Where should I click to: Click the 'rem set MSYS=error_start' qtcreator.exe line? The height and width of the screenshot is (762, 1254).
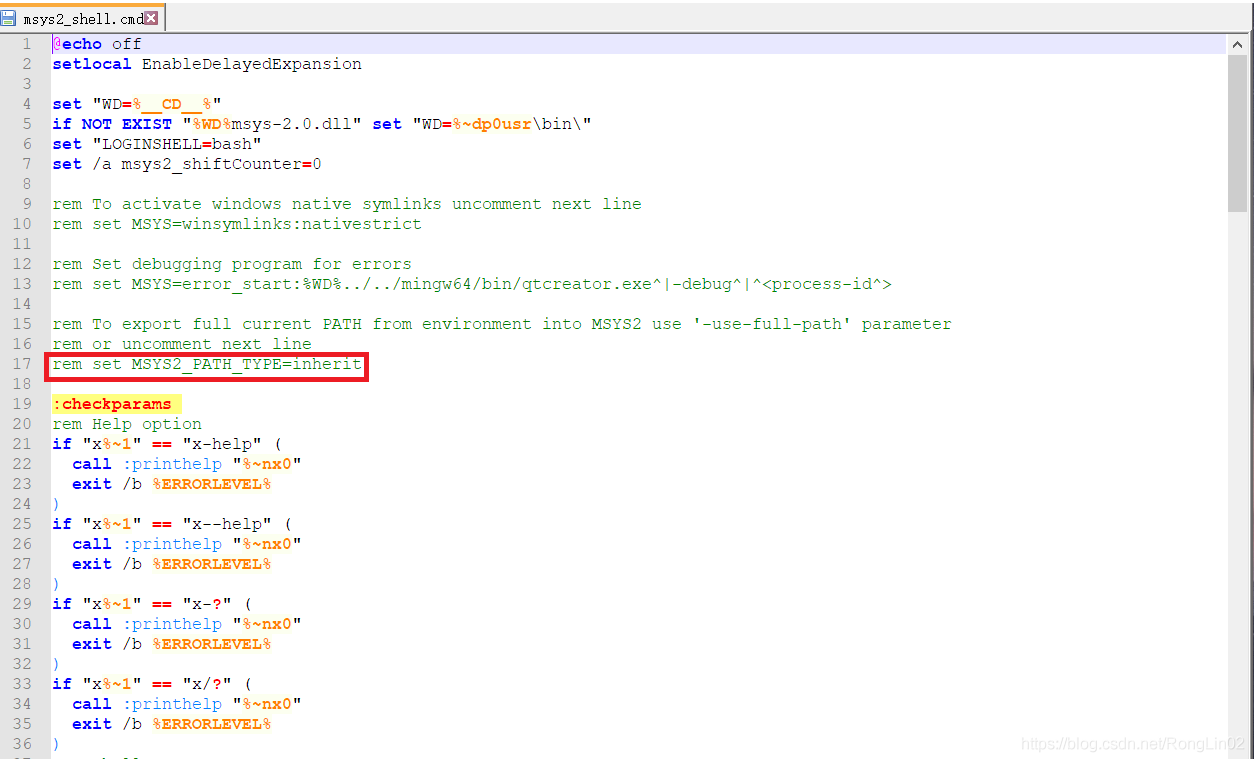tap(472, 284)
